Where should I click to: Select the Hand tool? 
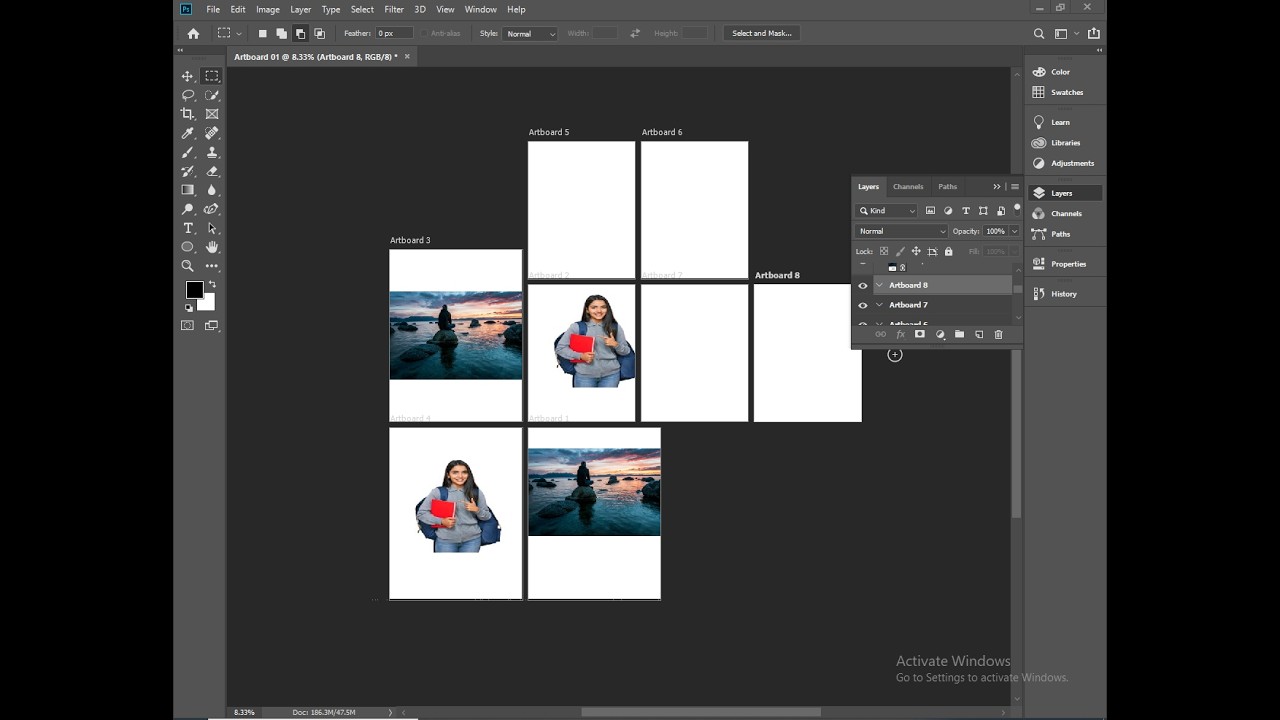coord(212,247)
